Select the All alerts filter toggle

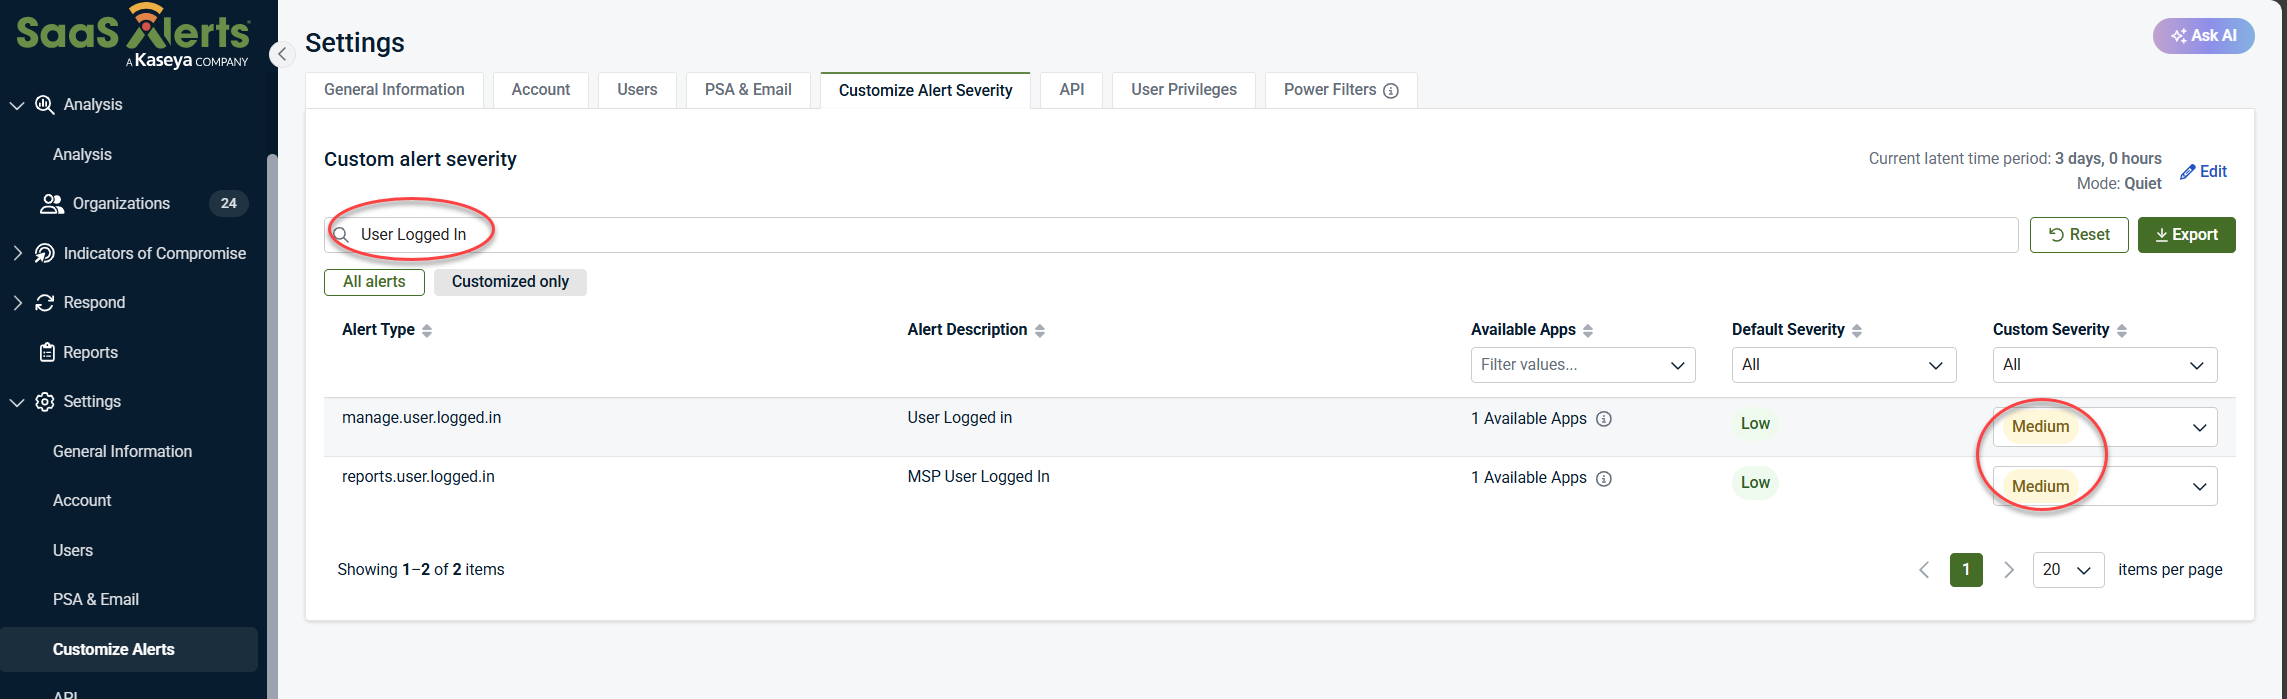(374, 282)
